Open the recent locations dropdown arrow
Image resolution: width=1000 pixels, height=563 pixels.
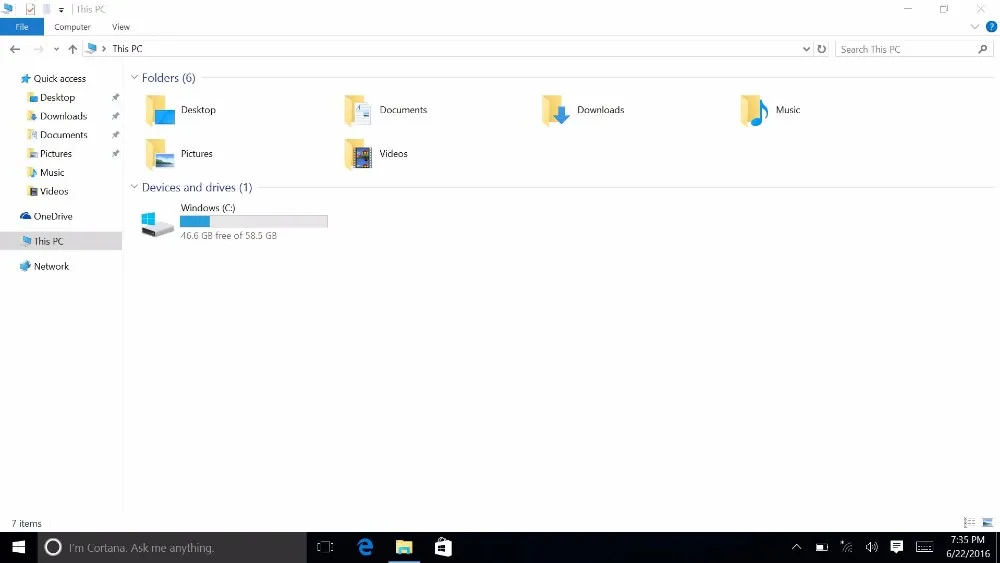[56, 49]
